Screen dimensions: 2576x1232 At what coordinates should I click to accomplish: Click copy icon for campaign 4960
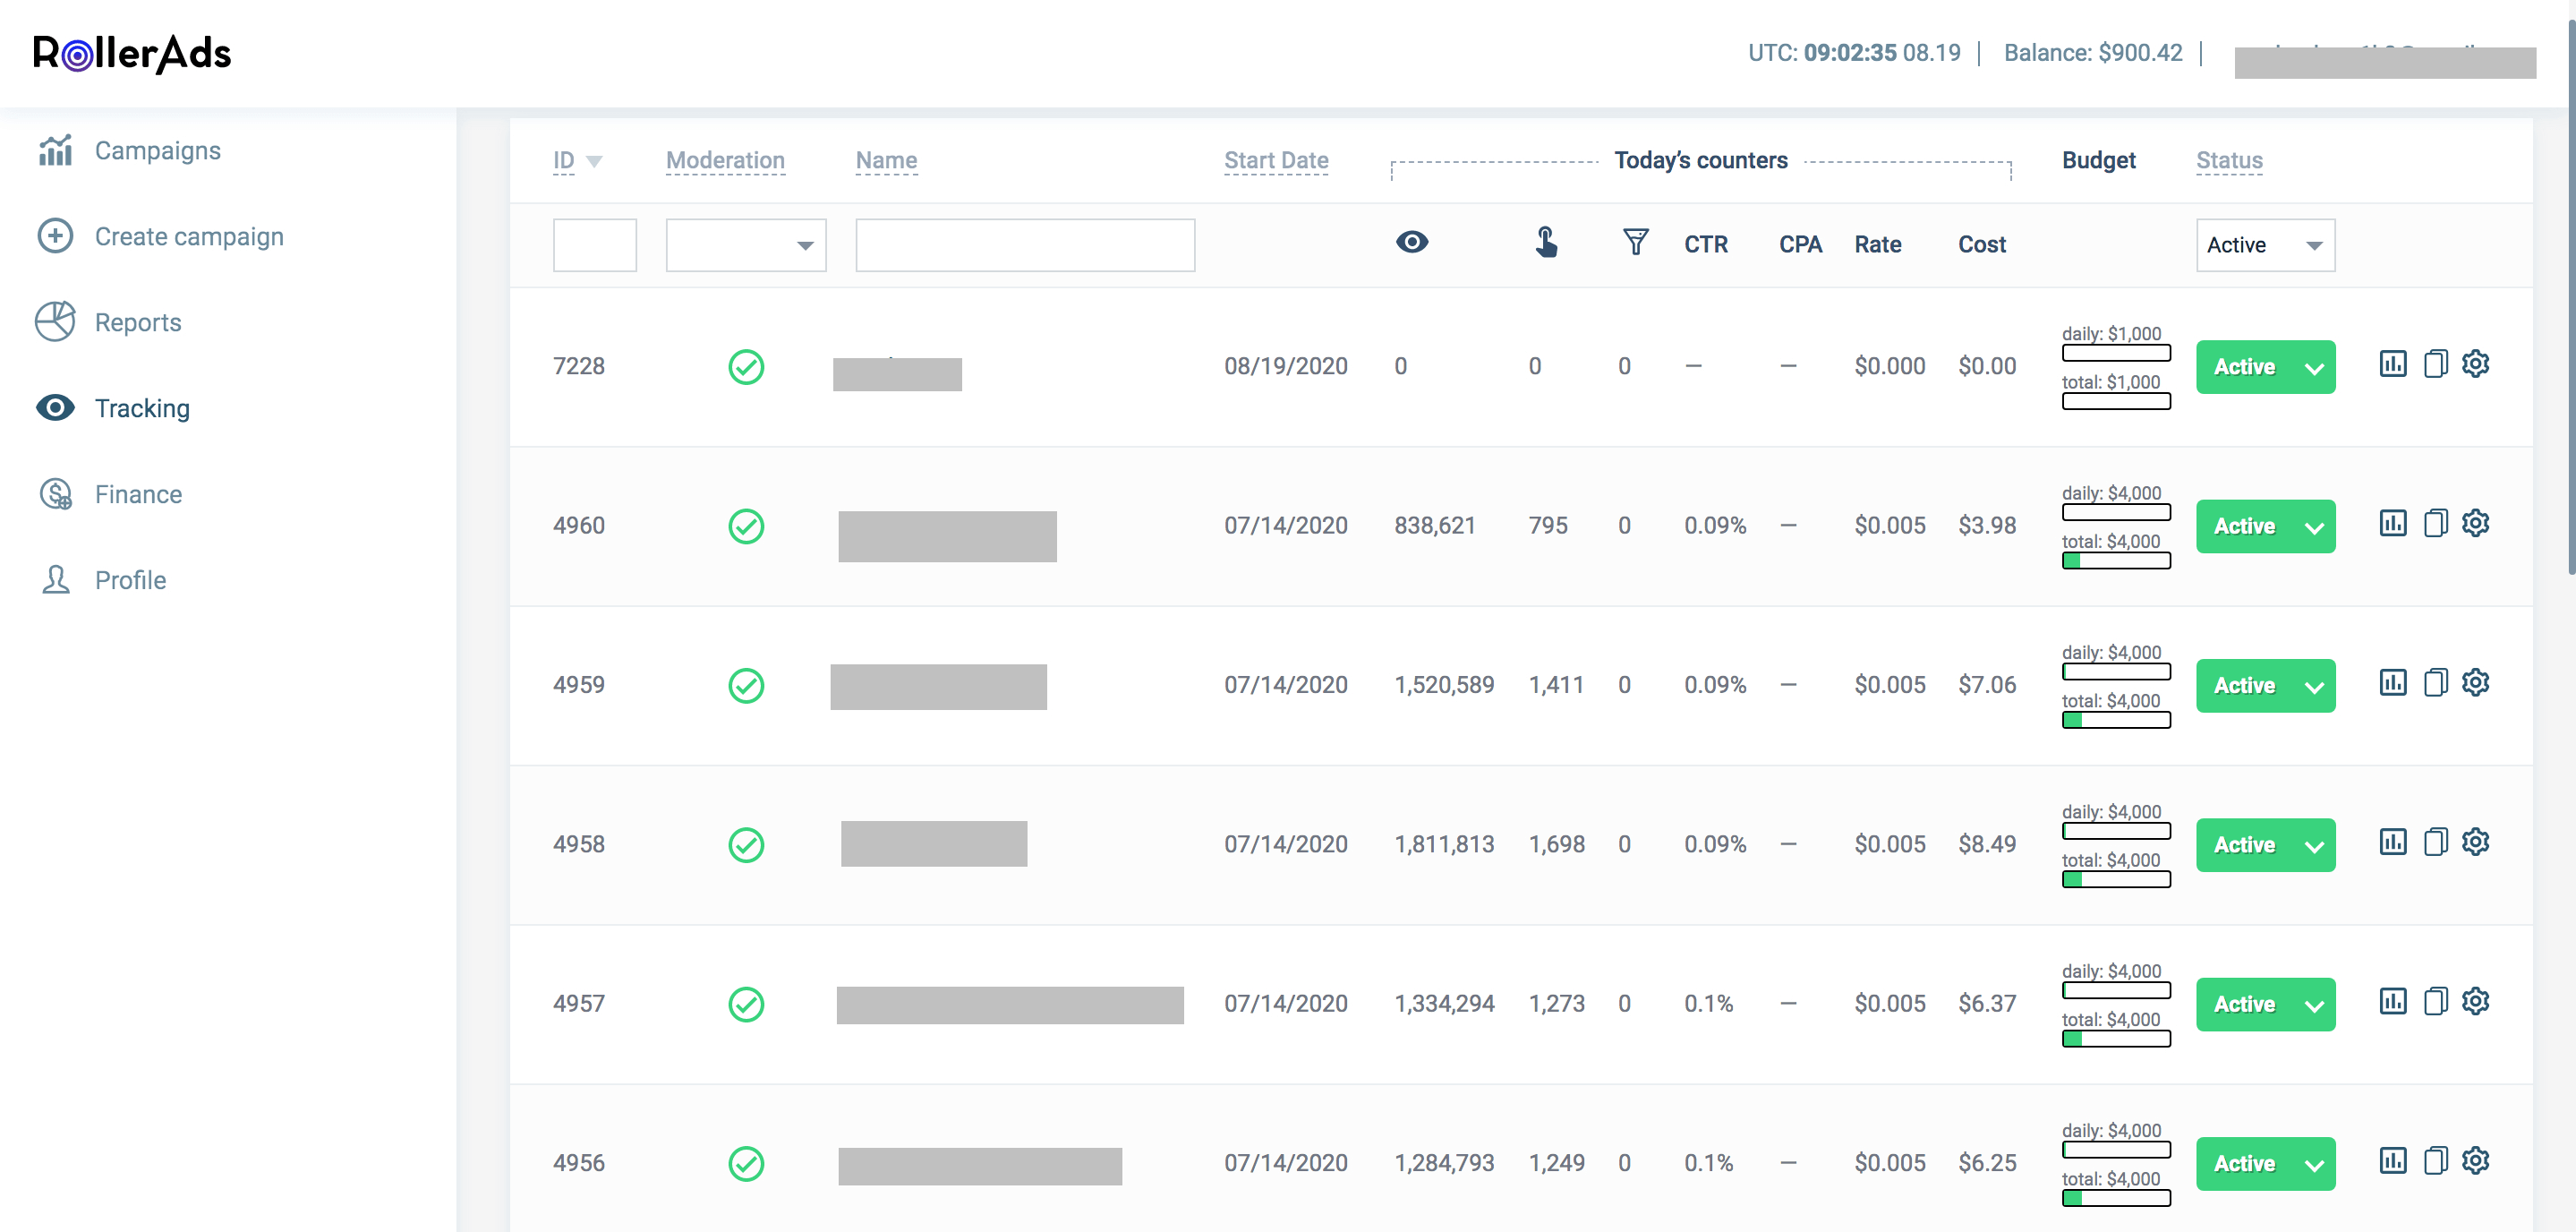coord(2435,523)
